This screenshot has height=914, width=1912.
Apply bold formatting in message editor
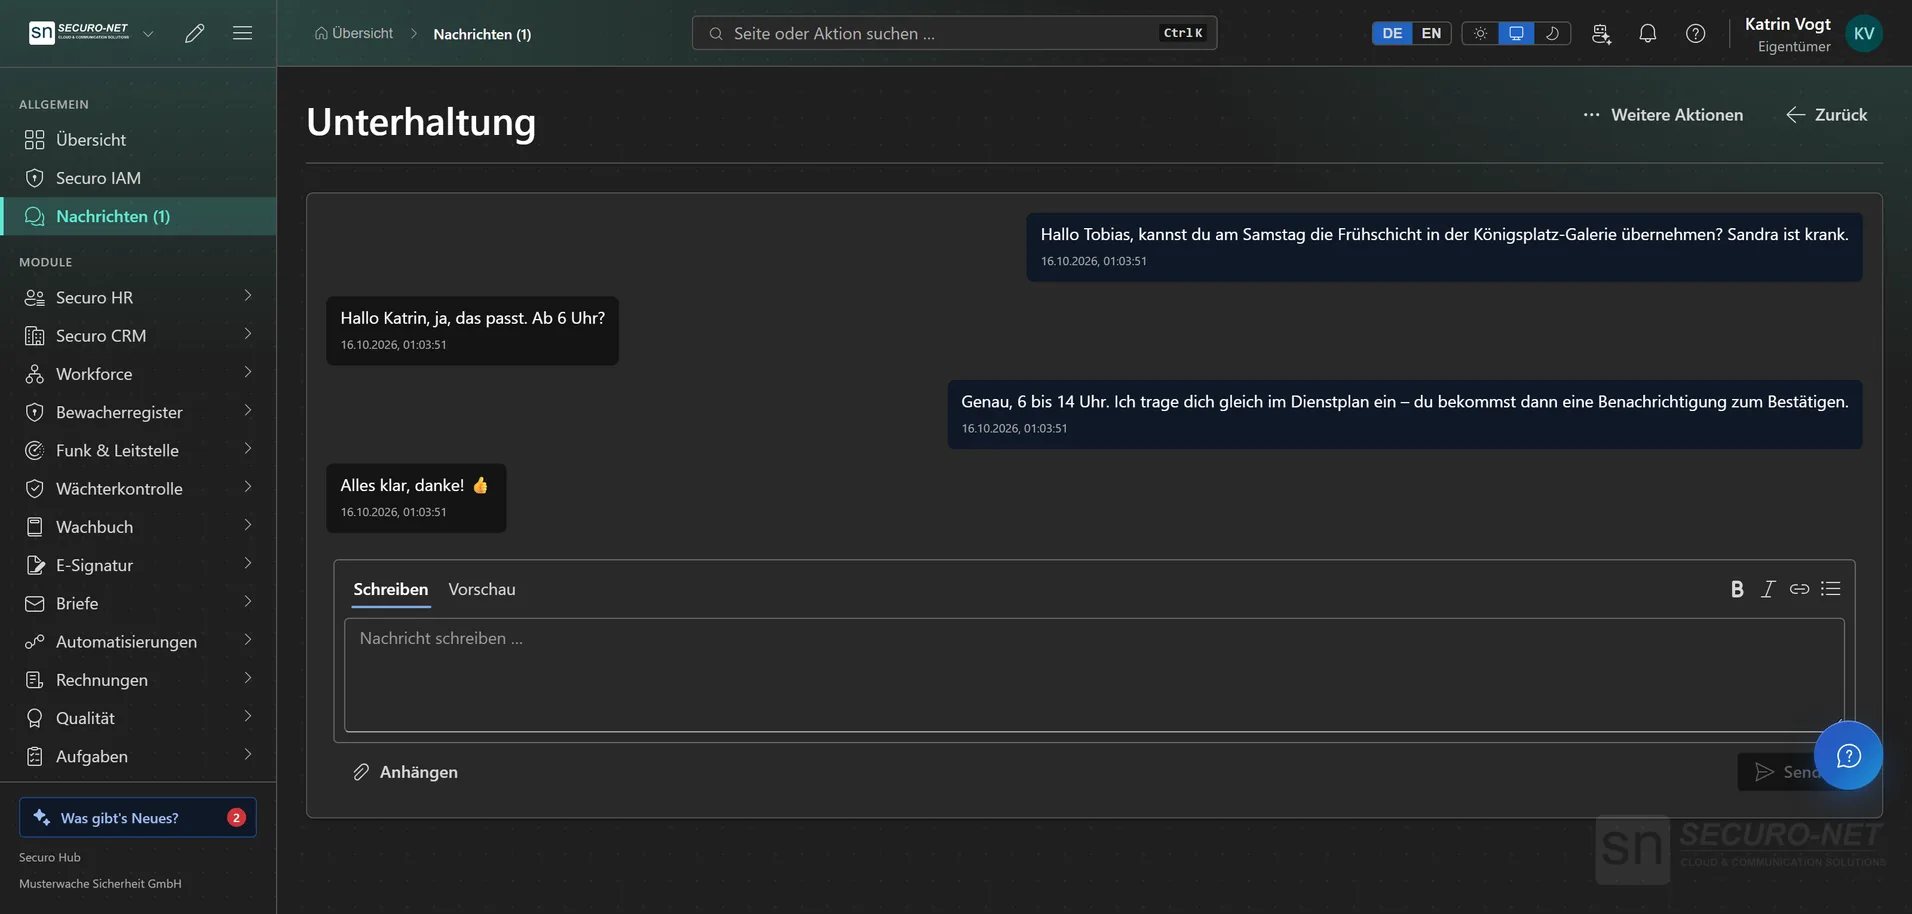tap(1737, 589)
